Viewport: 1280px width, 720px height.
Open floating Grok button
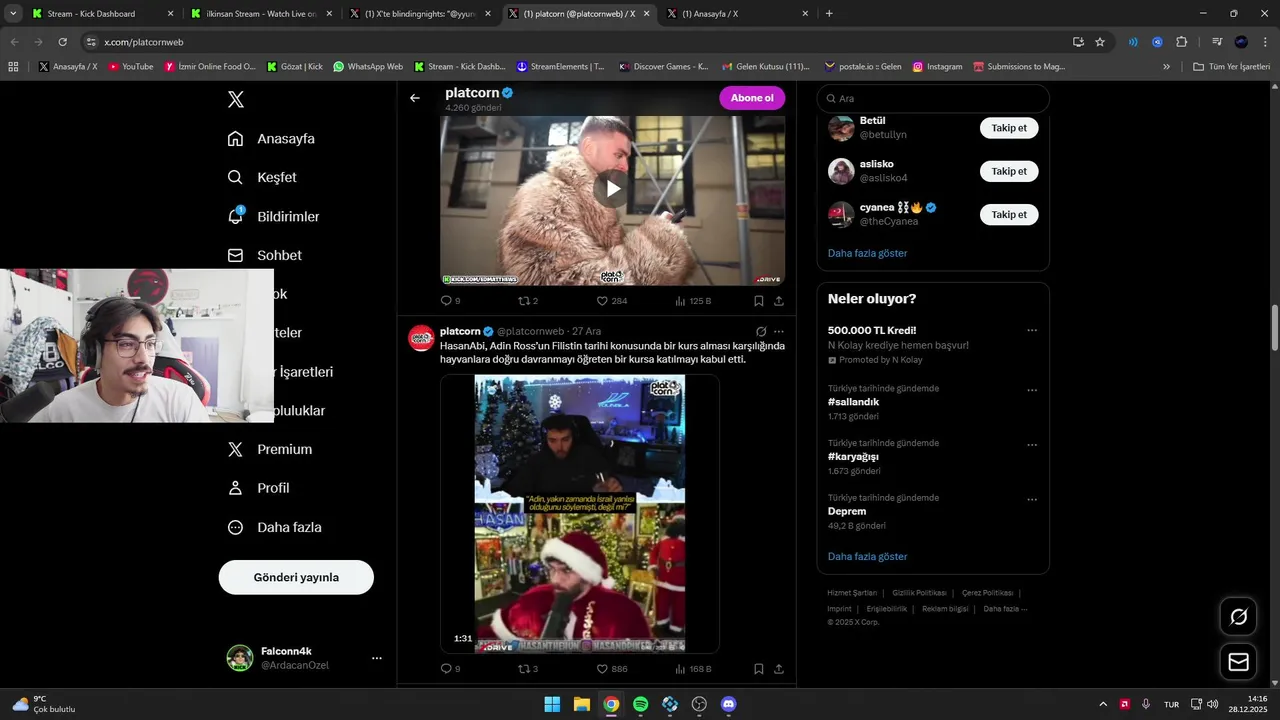click(1238, 616)
